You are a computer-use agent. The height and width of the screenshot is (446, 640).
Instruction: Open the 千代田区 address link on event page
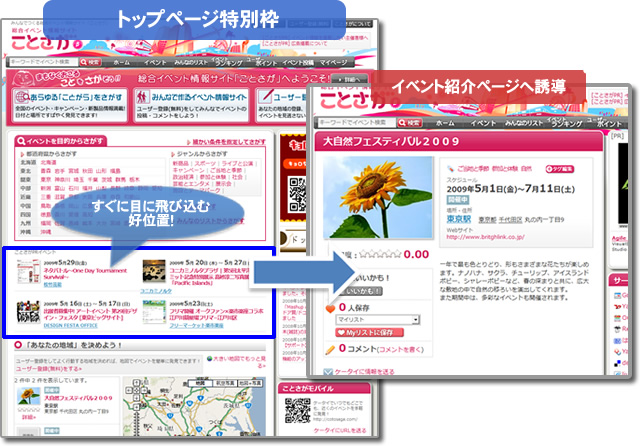point(510,220)
